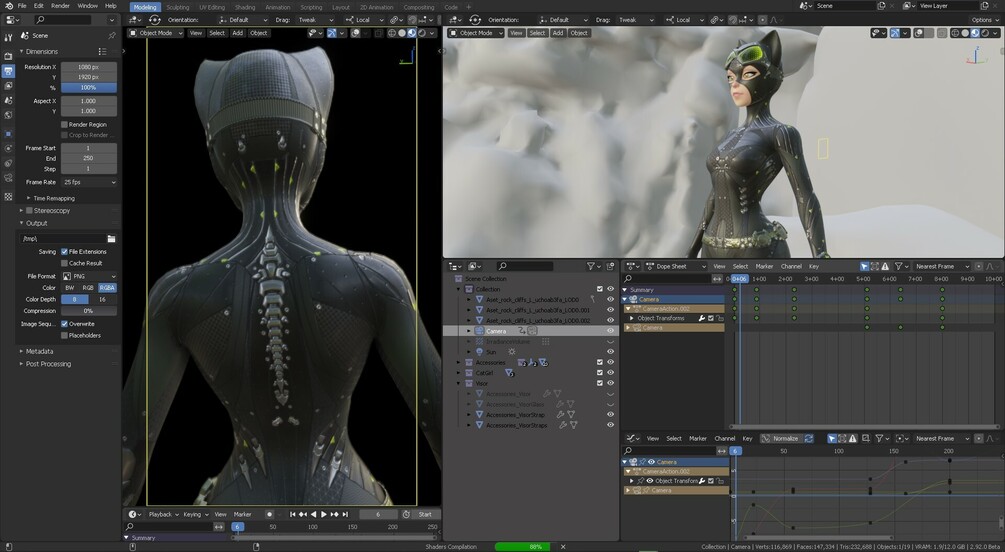Image resolution: width=1005 pixels, height=552 pixels.
Task: Uncheck File Extensions saving option
Action: point(64,251)
